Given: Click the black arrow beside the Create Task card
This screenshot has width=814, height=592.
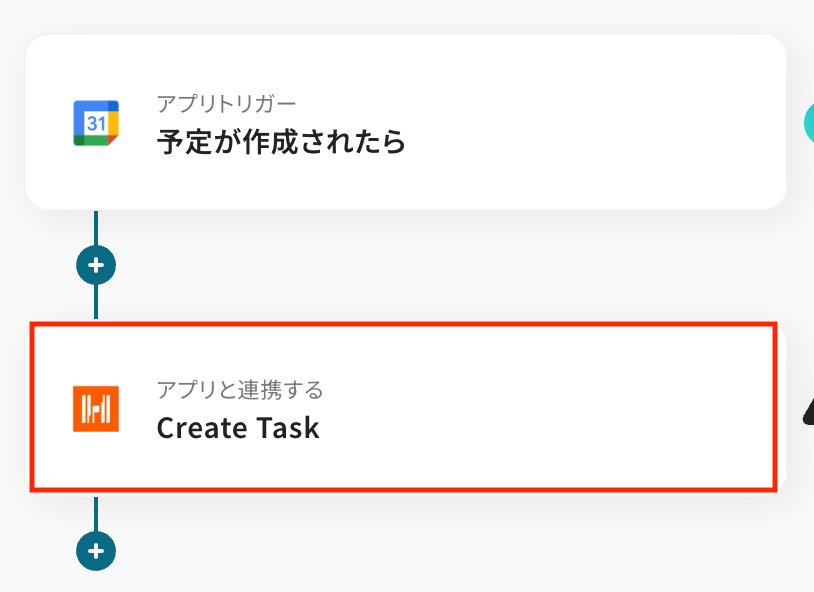Looking at the screenshot, I should pyautogui.click(x=808, y=410).
